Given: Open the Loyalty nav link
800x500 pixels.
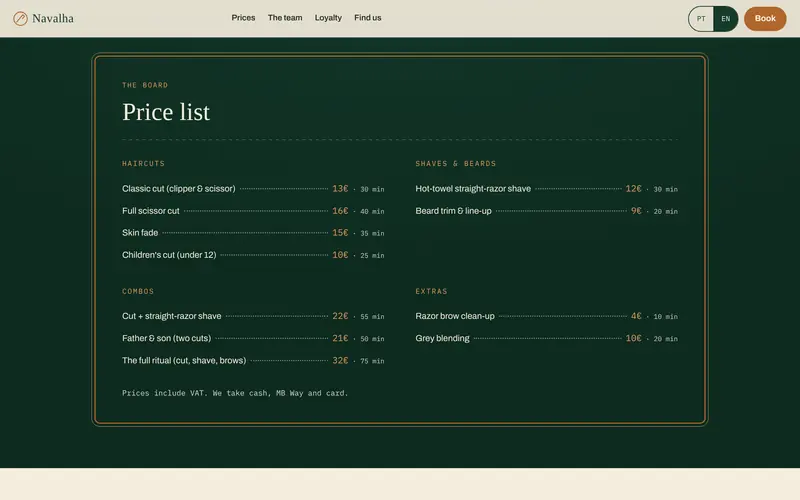Looking at the screenshot, I should pos(328,18).
